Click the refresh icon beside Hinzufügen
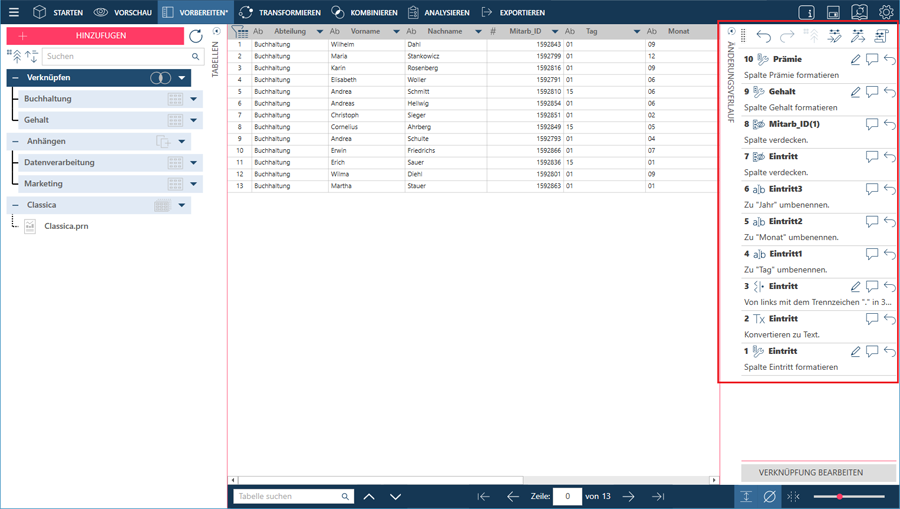Viewport: 900px width, 509px height. coord(196,36)
